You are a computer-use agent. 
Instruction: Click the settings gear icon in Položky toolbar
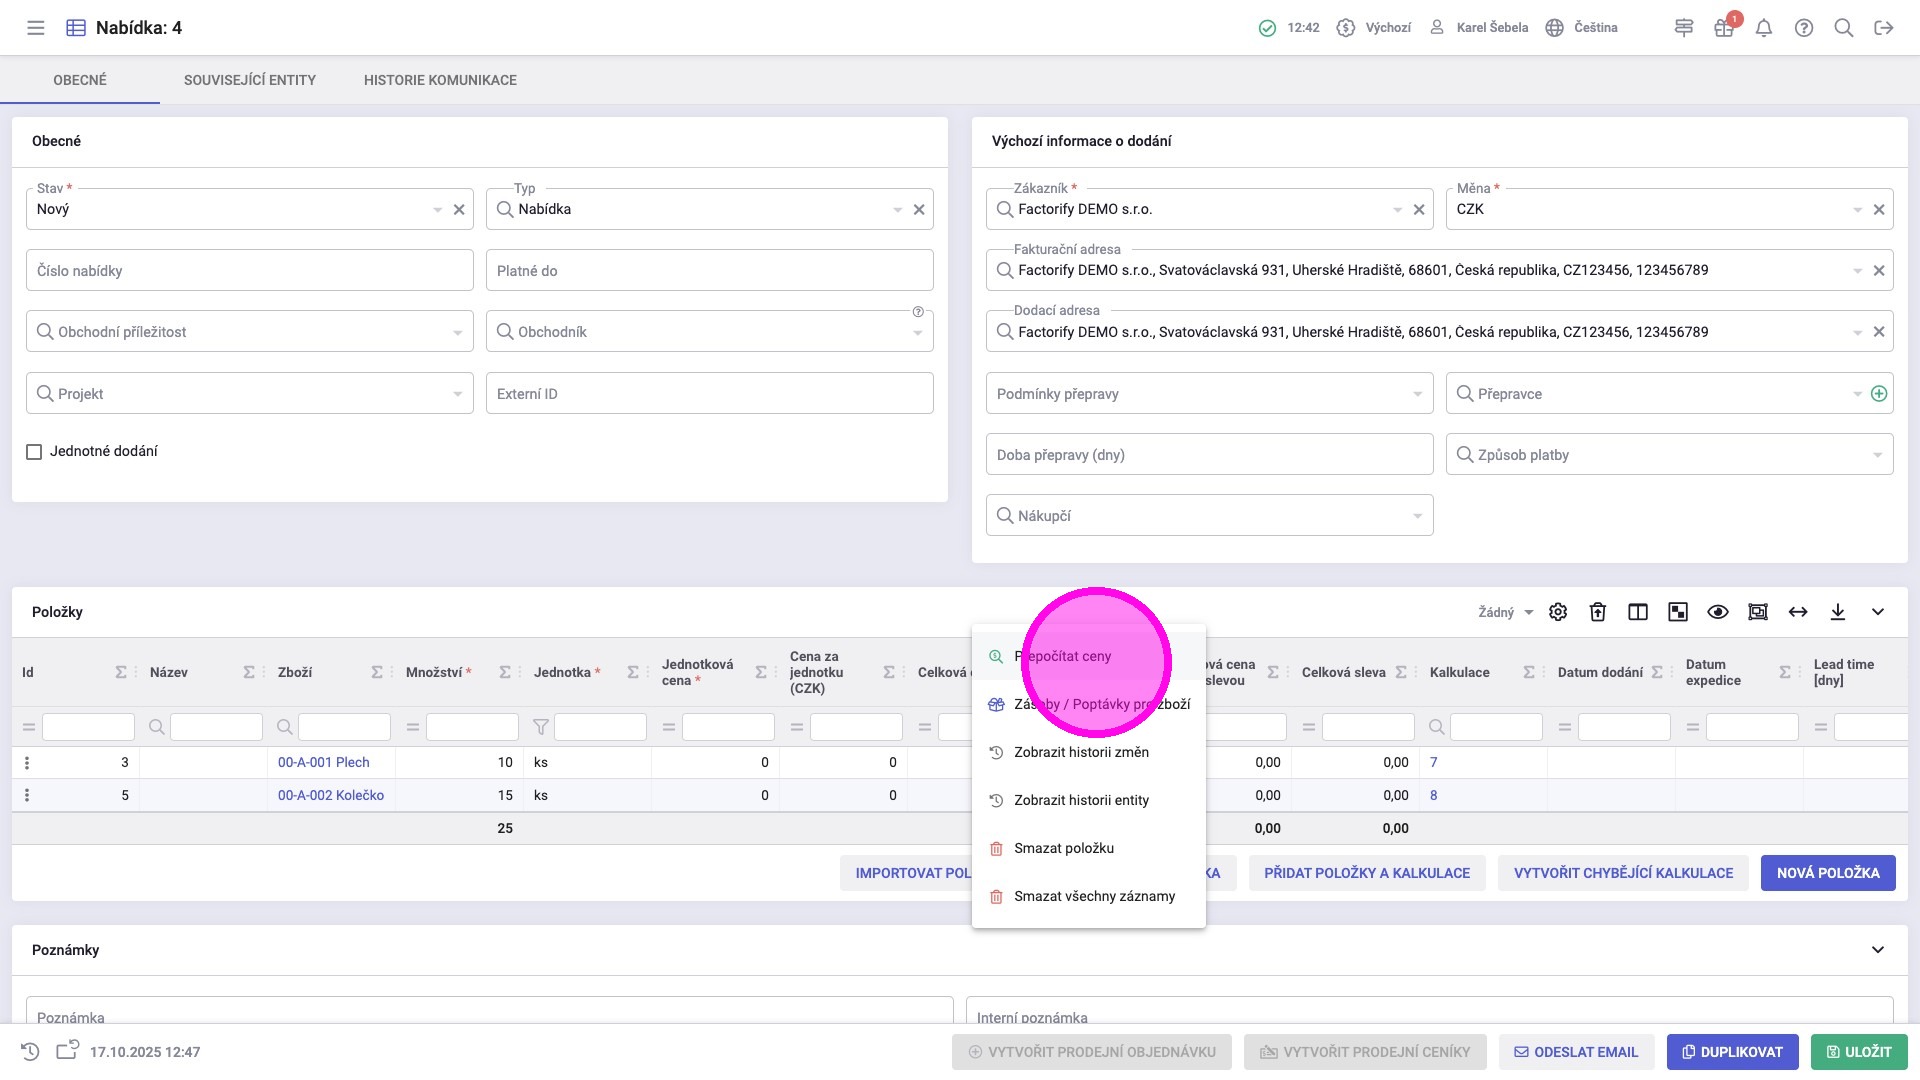(1558, 612)
